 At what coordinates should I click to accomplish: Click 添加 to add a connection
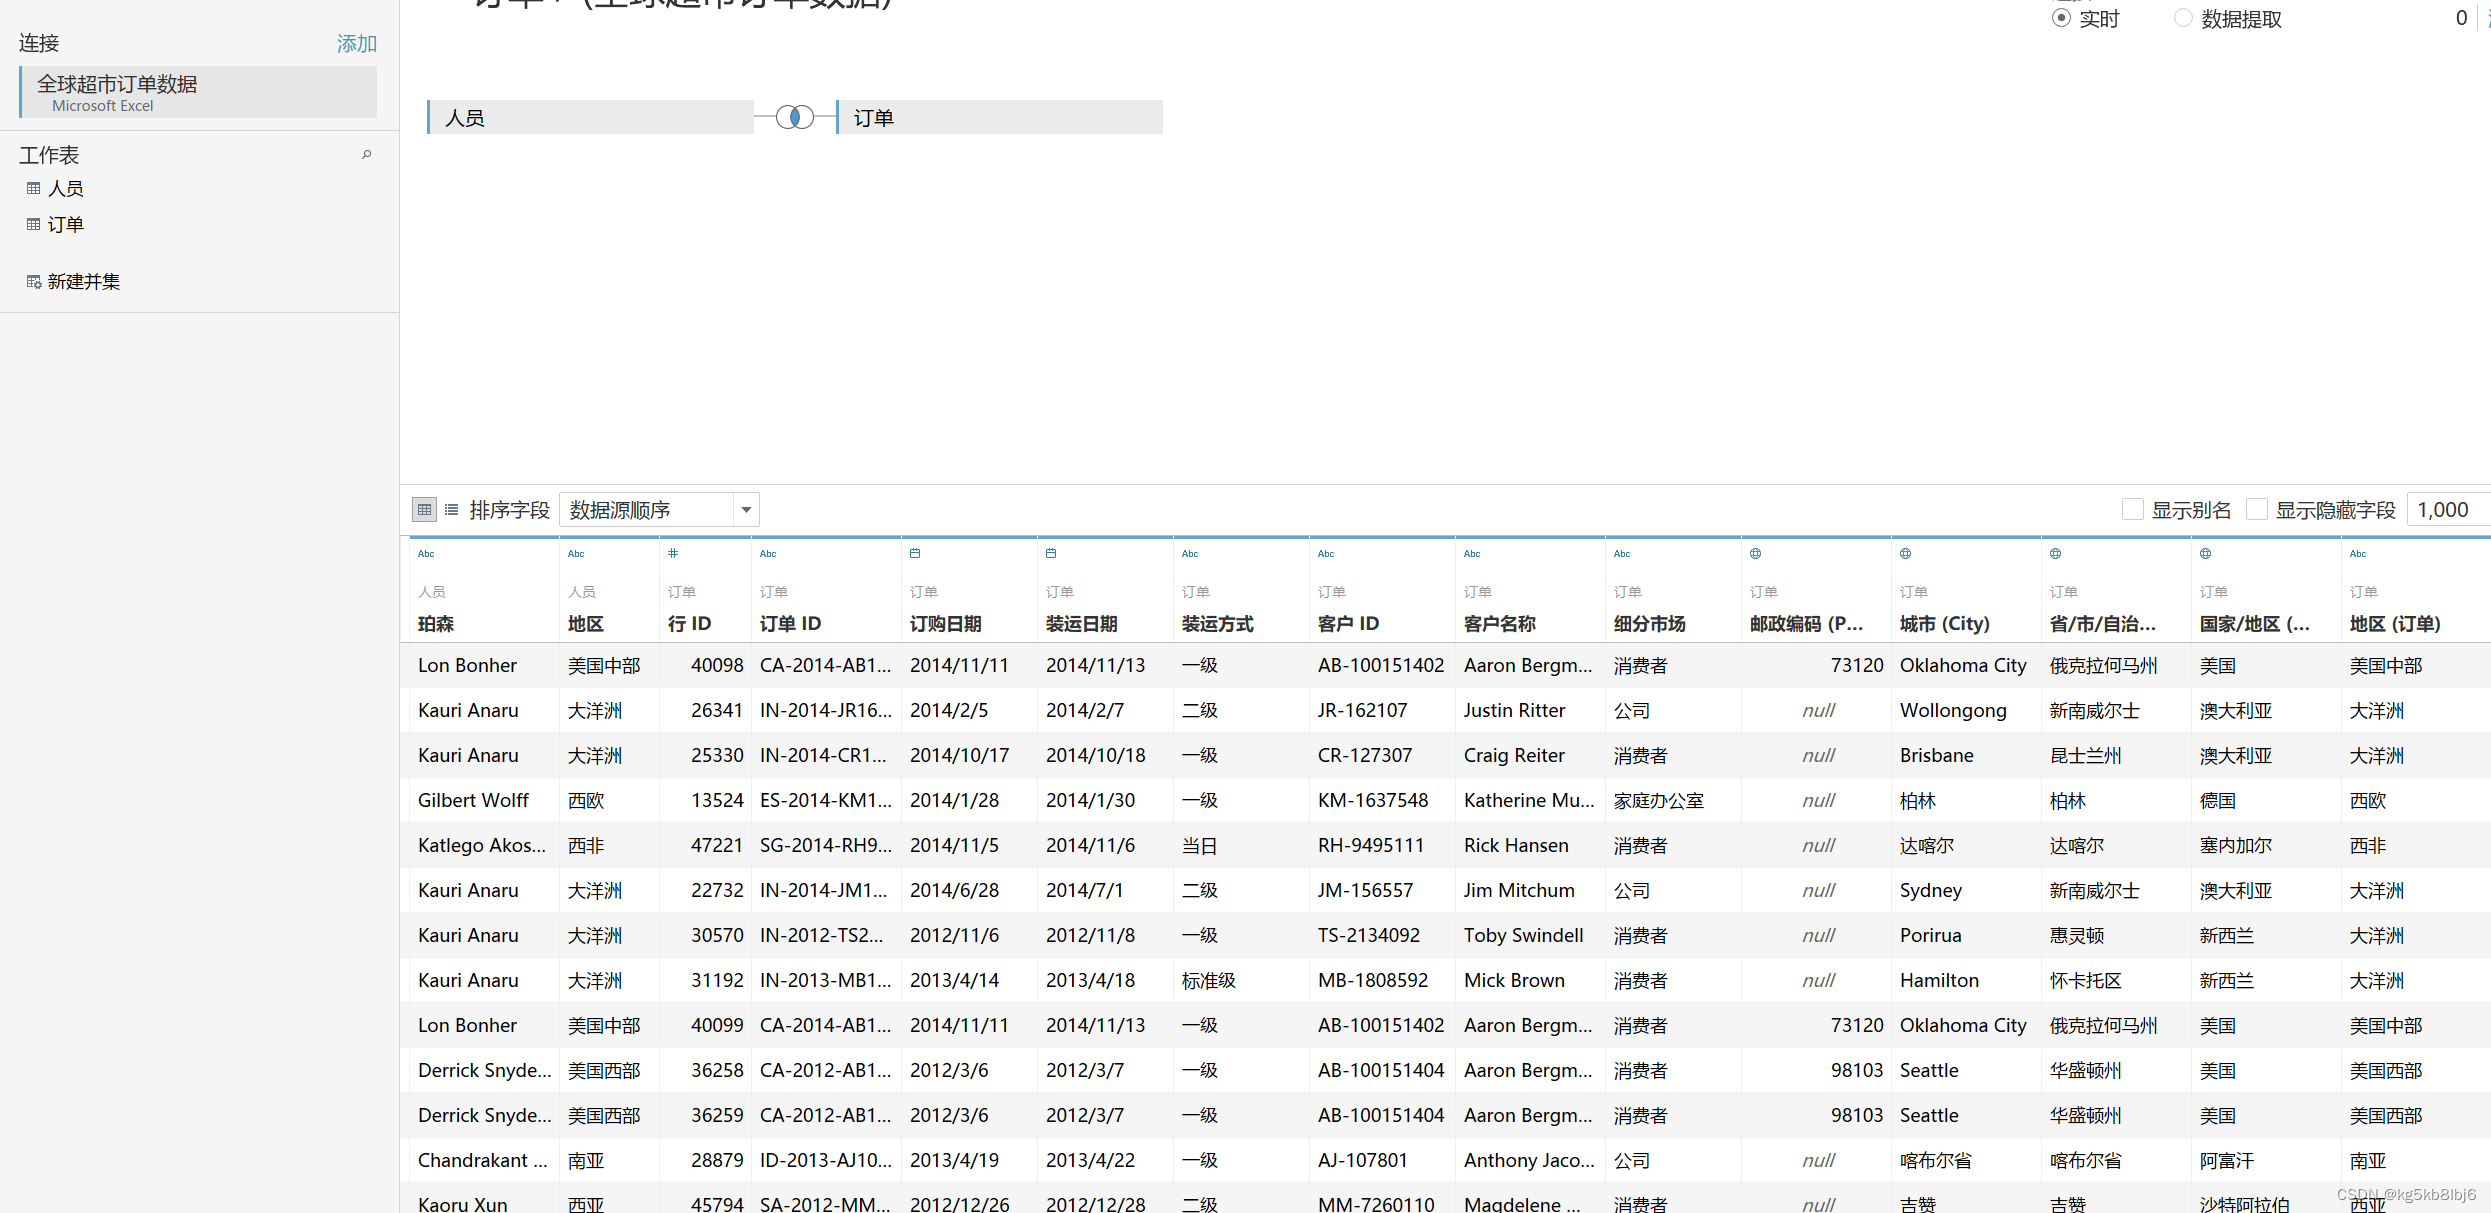coord(356,43)
